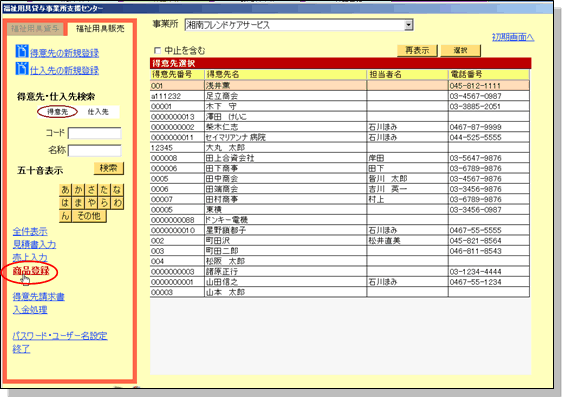562x397 pixels.
Task: Select customer row 町田沢
Action: 339,241
